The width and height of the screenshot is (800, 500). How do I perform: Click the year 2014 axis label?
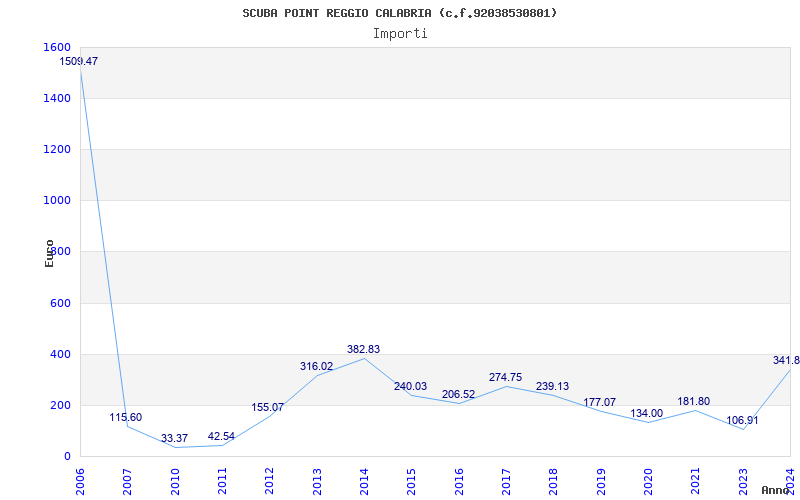point(364,482)
